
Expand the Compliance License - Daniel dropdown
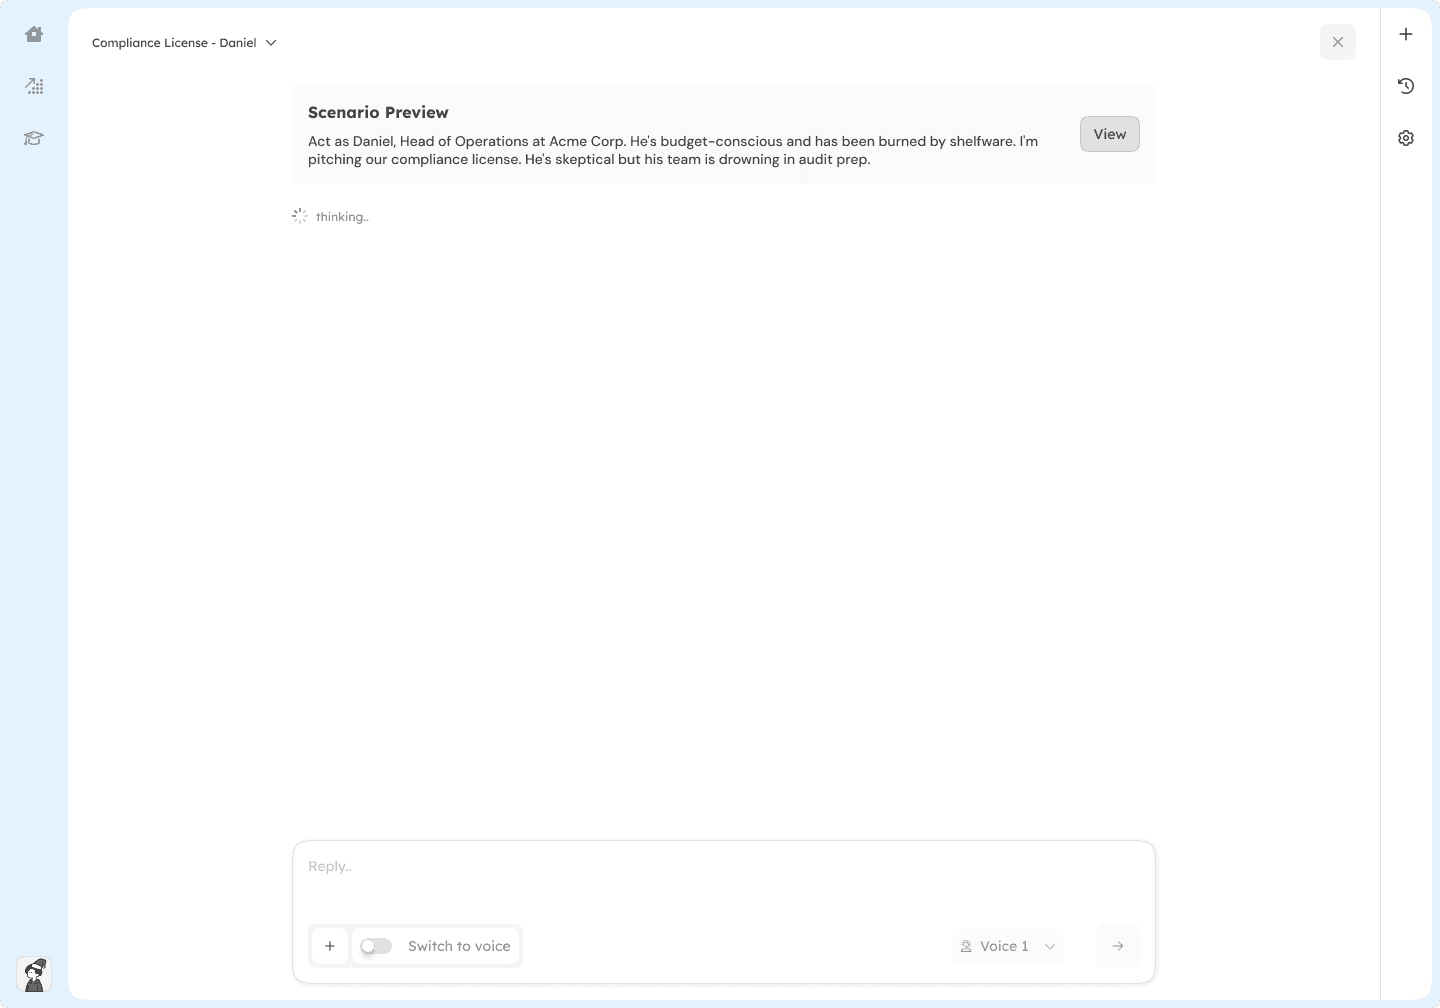pos(184,43)
